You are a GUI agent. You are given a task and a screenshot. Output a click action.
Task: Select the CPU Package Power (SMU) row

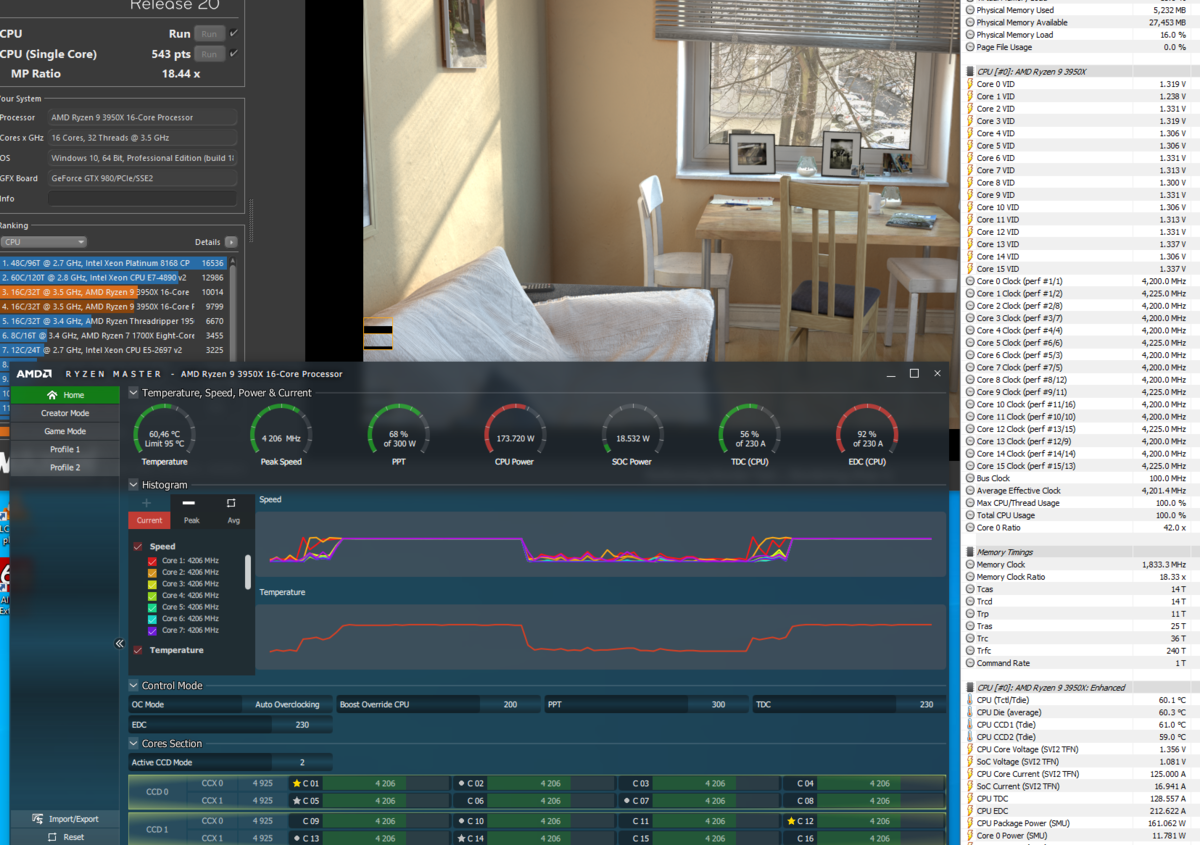[x=1082, y=823]
